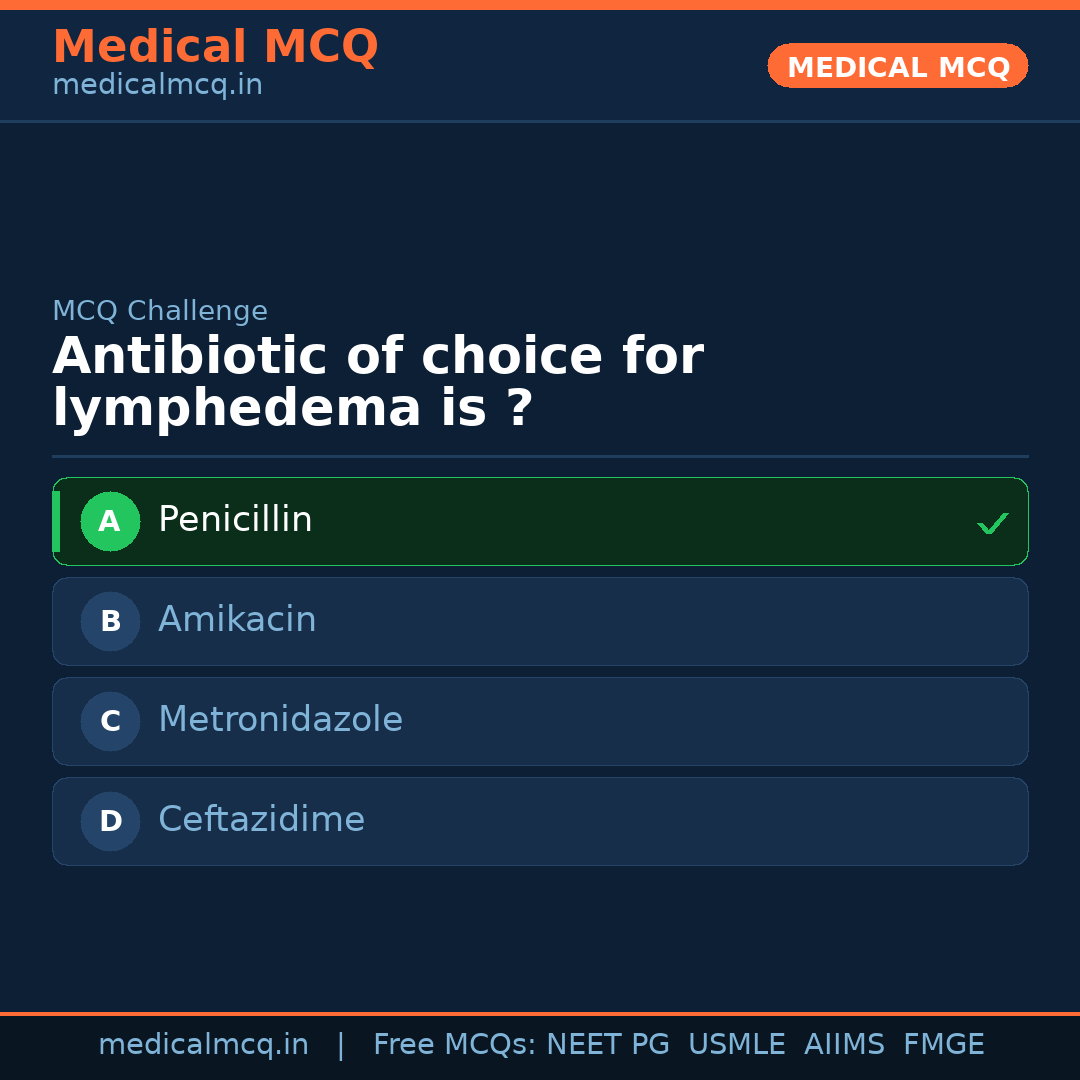
Task: Click the Free MCQs footer text
Action: pos(454,1045)
